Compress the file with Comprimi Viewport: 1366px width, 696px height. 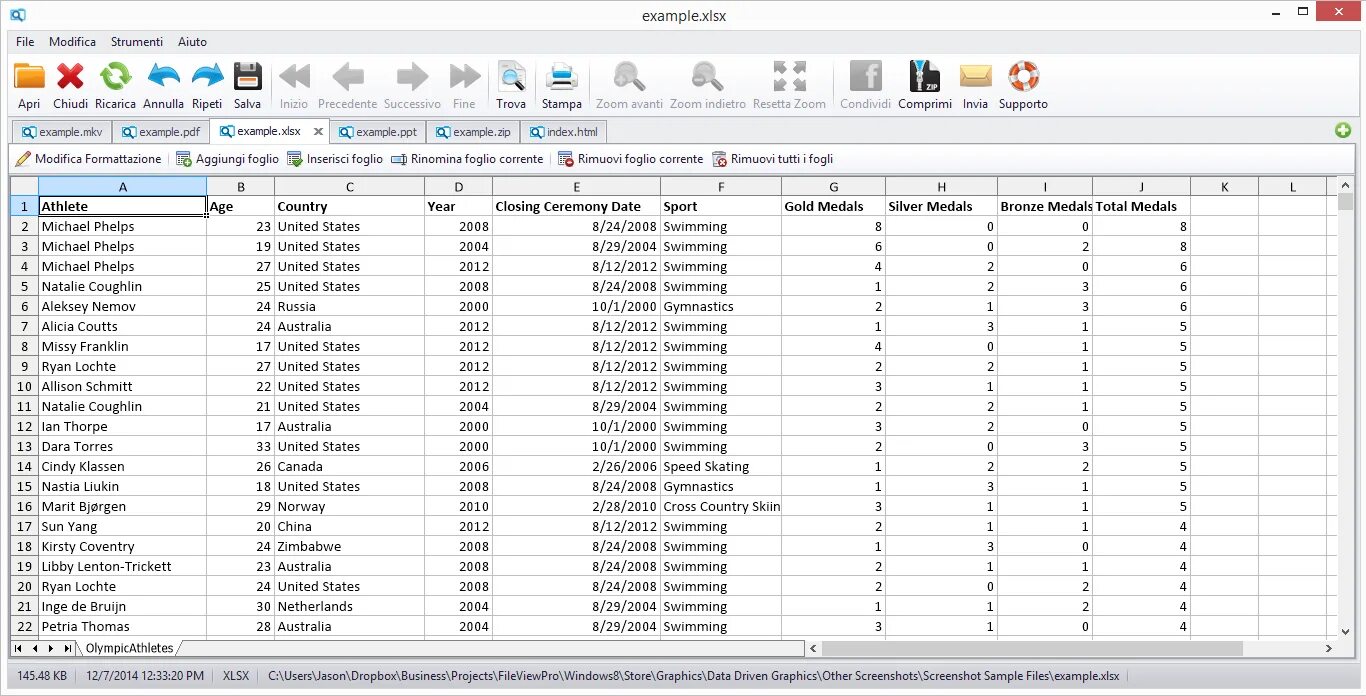pyautogui.click(x=925, y=76)
